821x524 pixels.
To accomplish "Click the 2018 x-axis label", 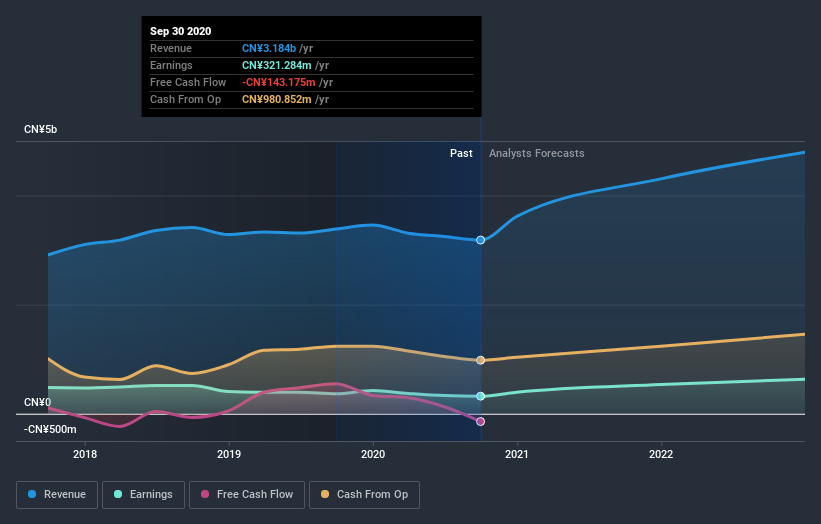I will 85,454.
